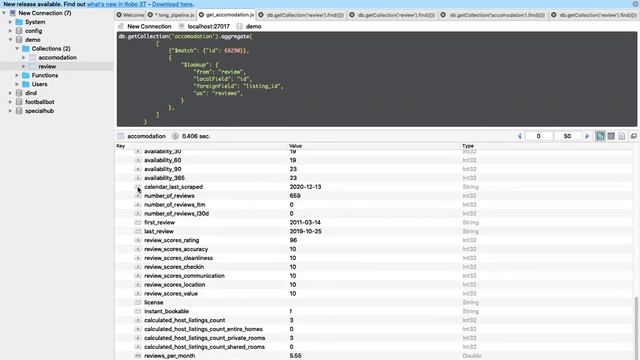The height and width of the screenshot is (360, 640).
Task: Collapse the New Connection tree node
Action: click(x=4, y=13)
